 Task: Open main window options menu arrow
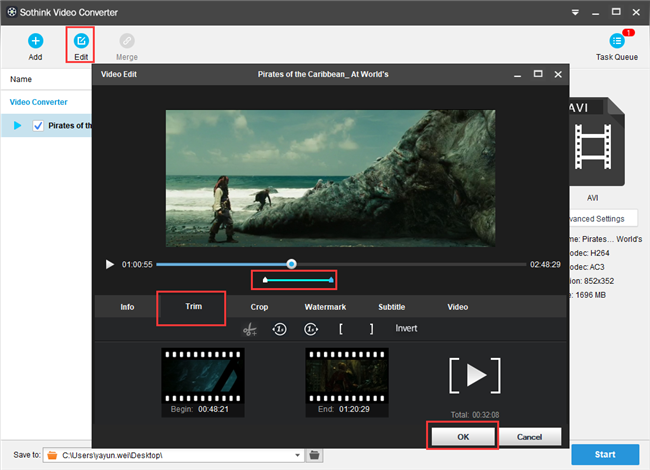pos(575,12)
